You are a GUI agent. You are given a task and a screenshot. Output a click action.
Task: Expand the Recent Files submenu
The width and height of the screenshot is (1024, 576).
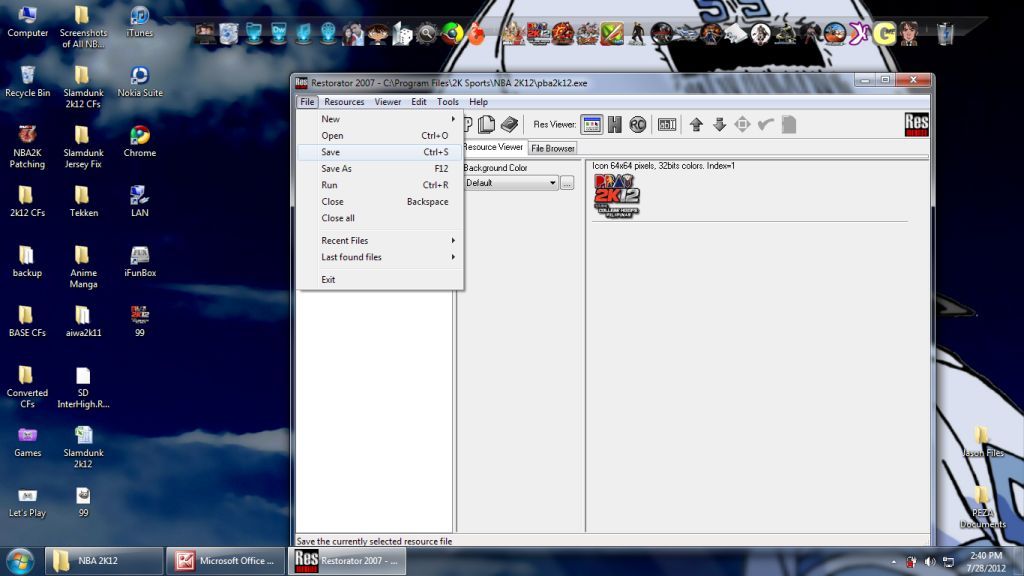[379, 240]
